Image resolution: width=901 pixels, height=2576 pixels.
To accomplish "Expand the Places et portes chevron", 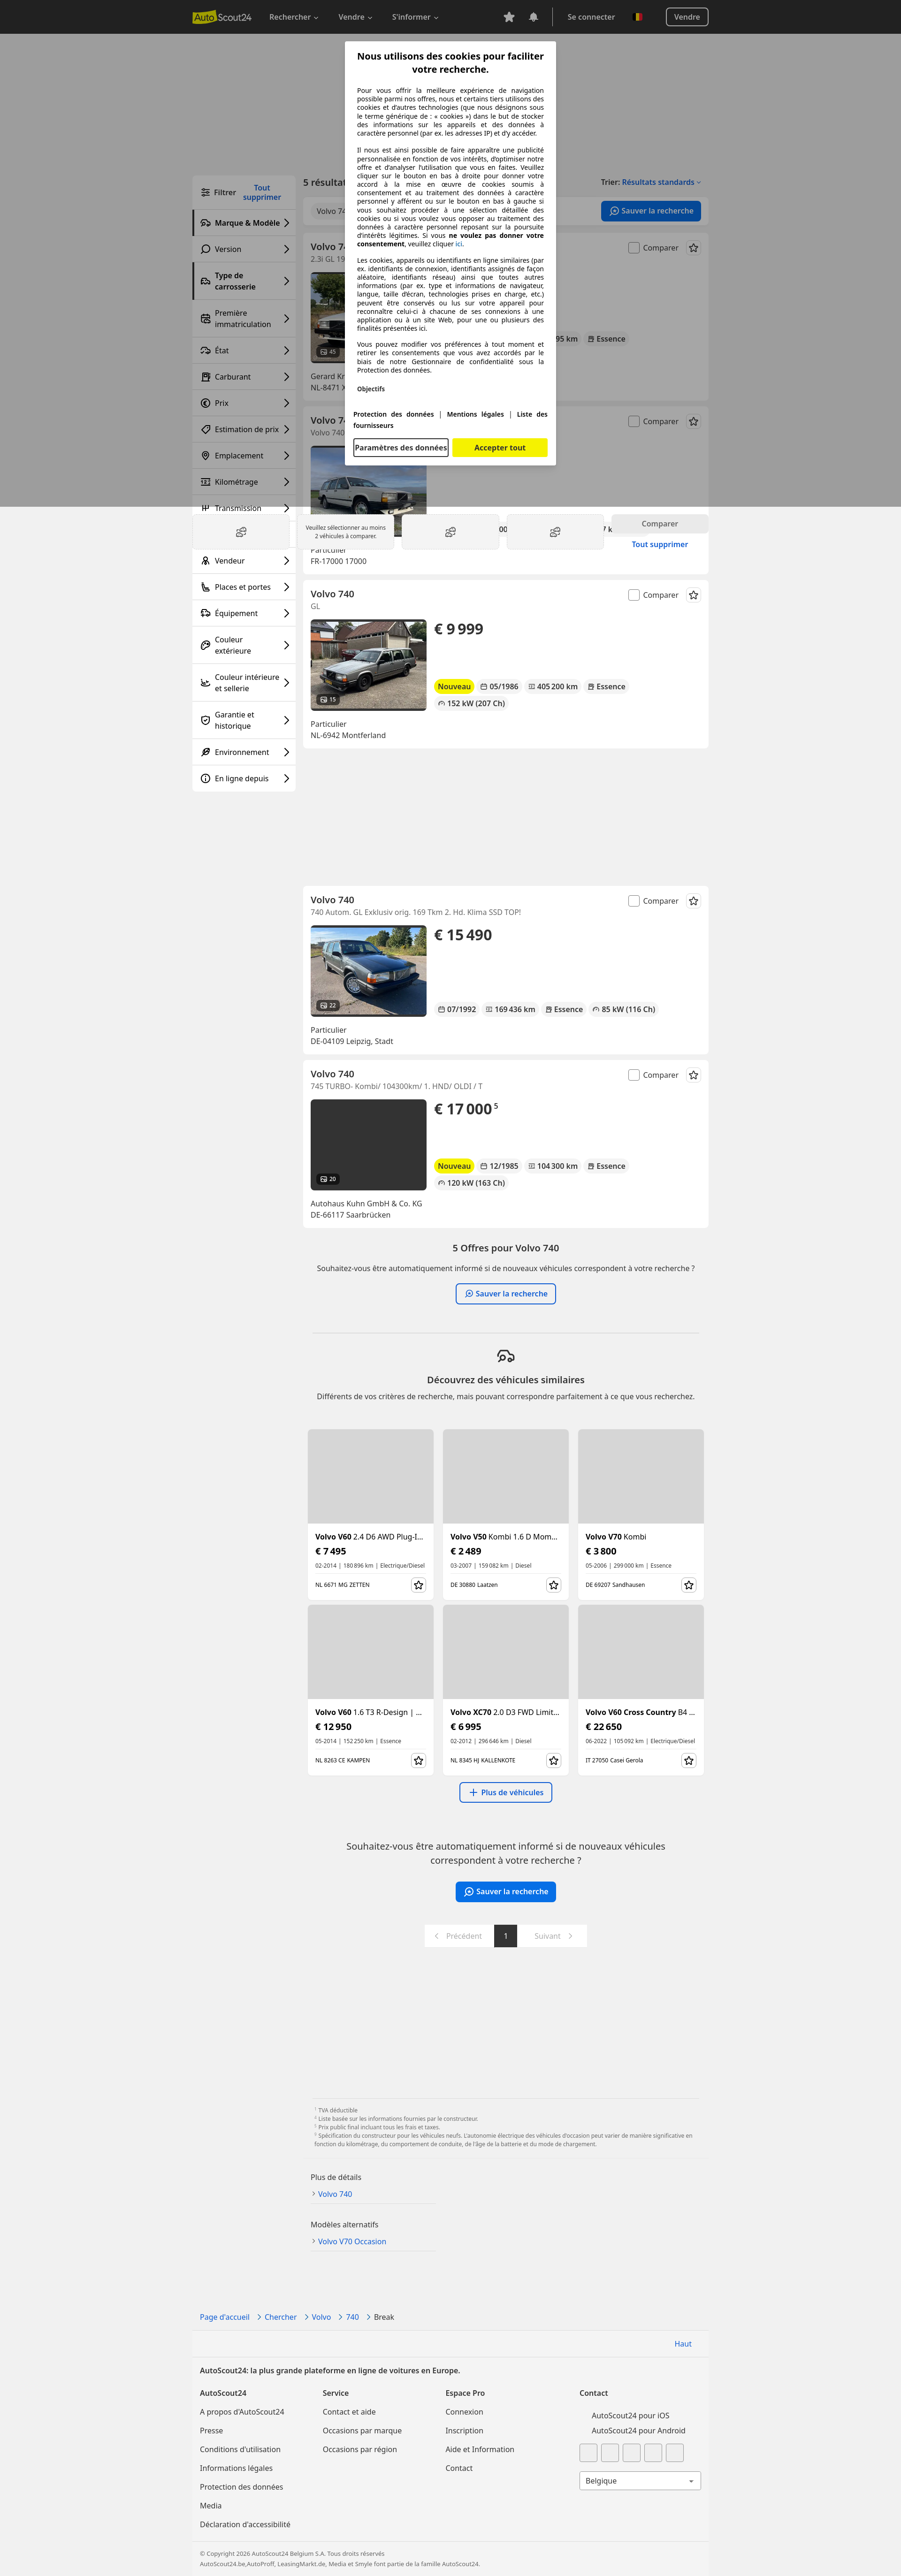I will pos(286,587).
